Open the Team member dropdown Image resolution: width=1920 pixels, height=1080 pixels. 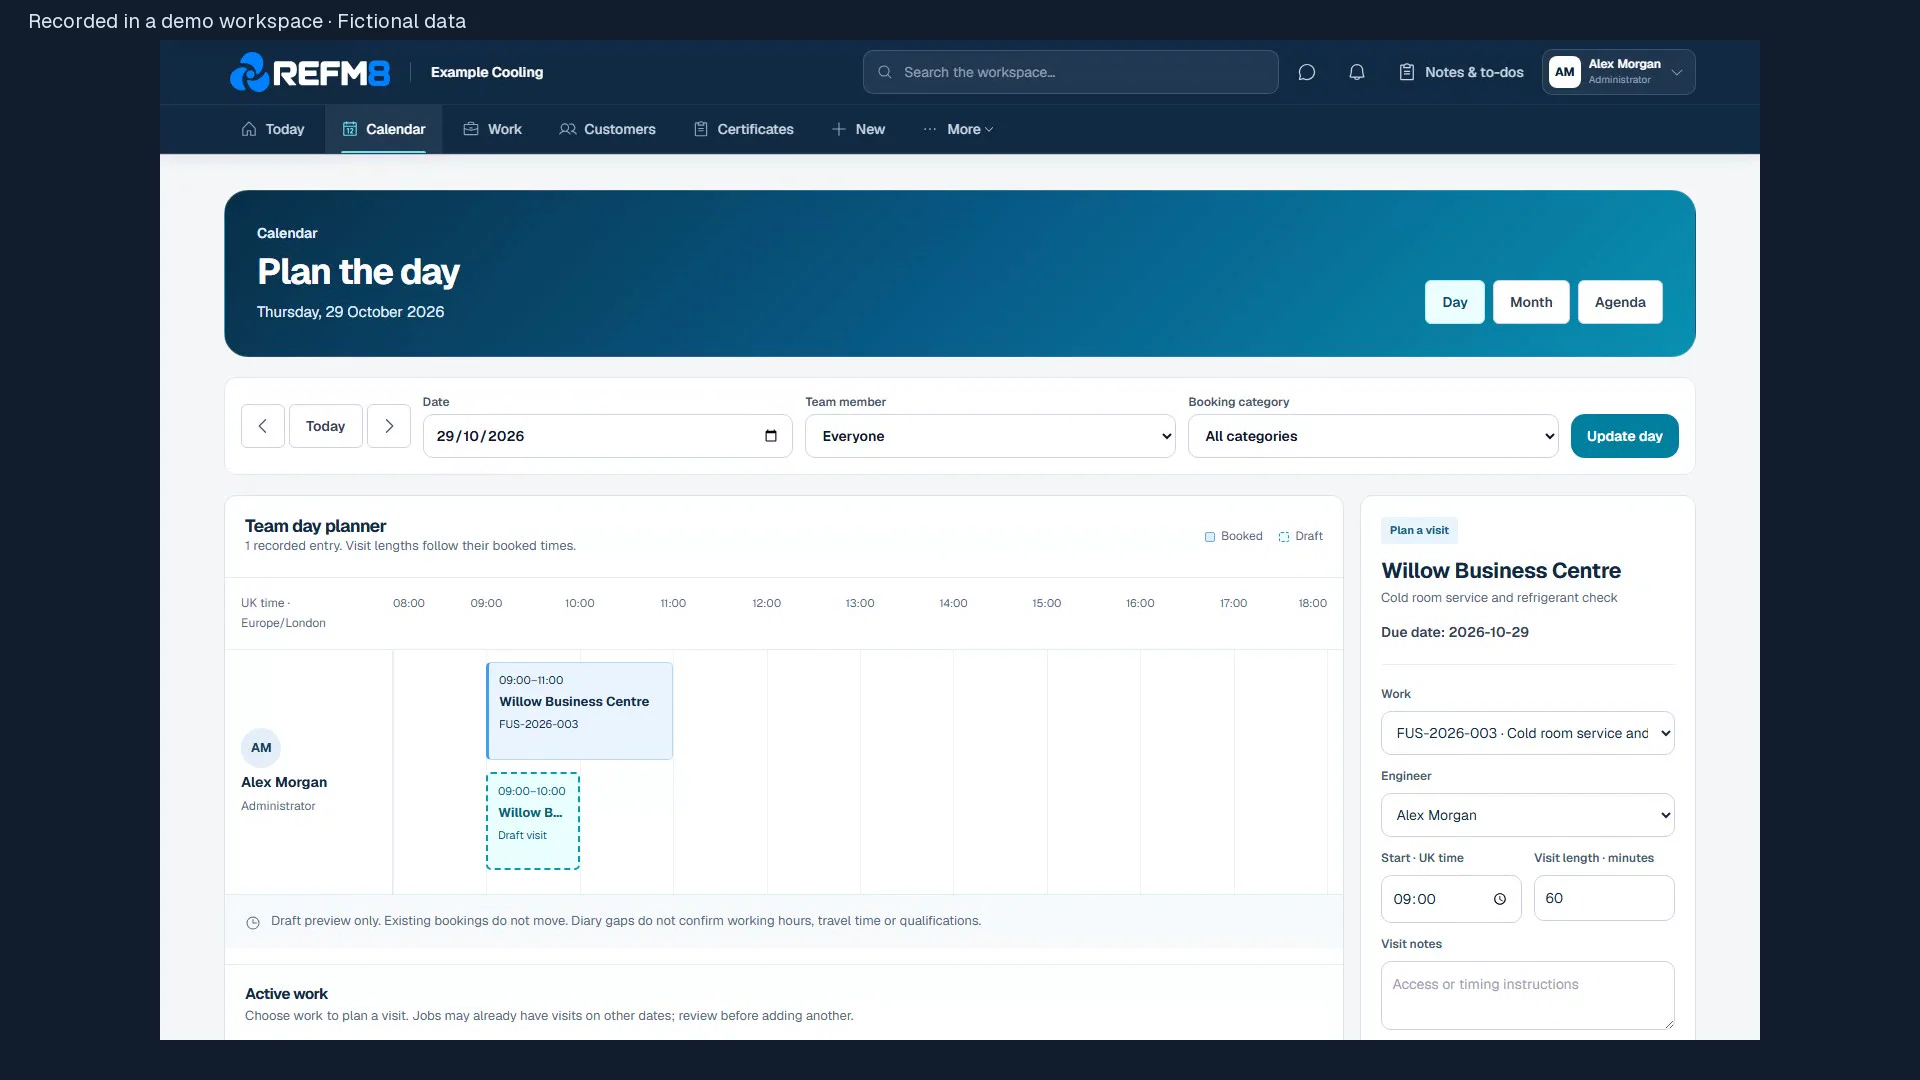(990, 436)
